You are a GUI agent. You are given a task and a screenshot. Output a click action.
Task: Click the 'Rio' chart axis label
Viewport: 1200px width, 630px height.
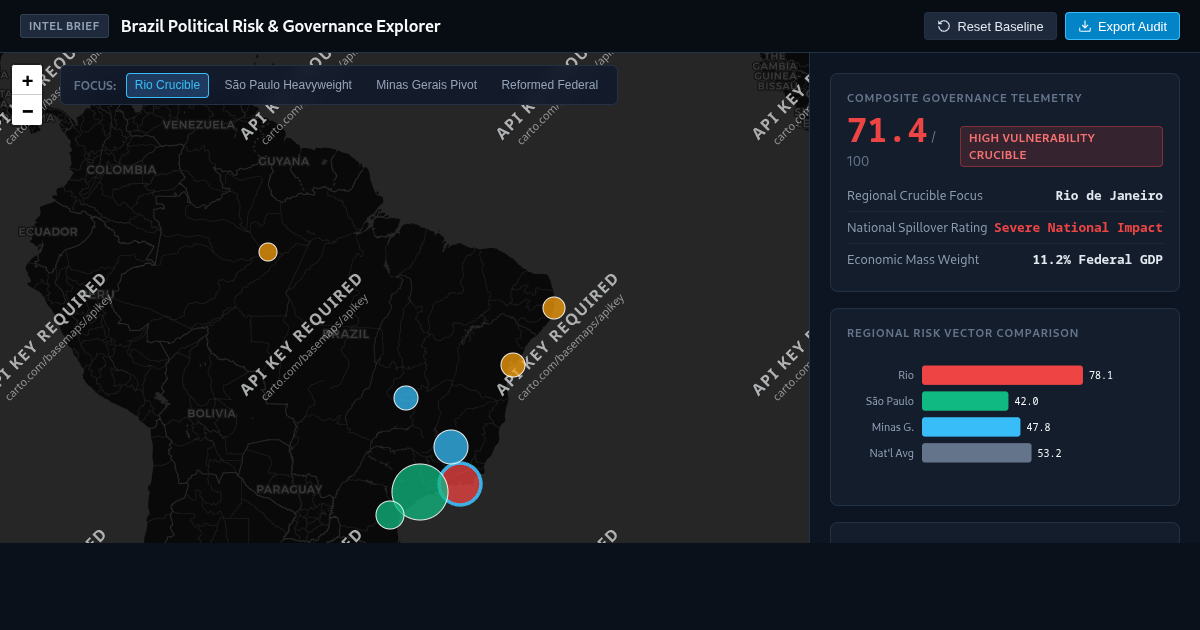pyautogui.click(x=906, y=375)
